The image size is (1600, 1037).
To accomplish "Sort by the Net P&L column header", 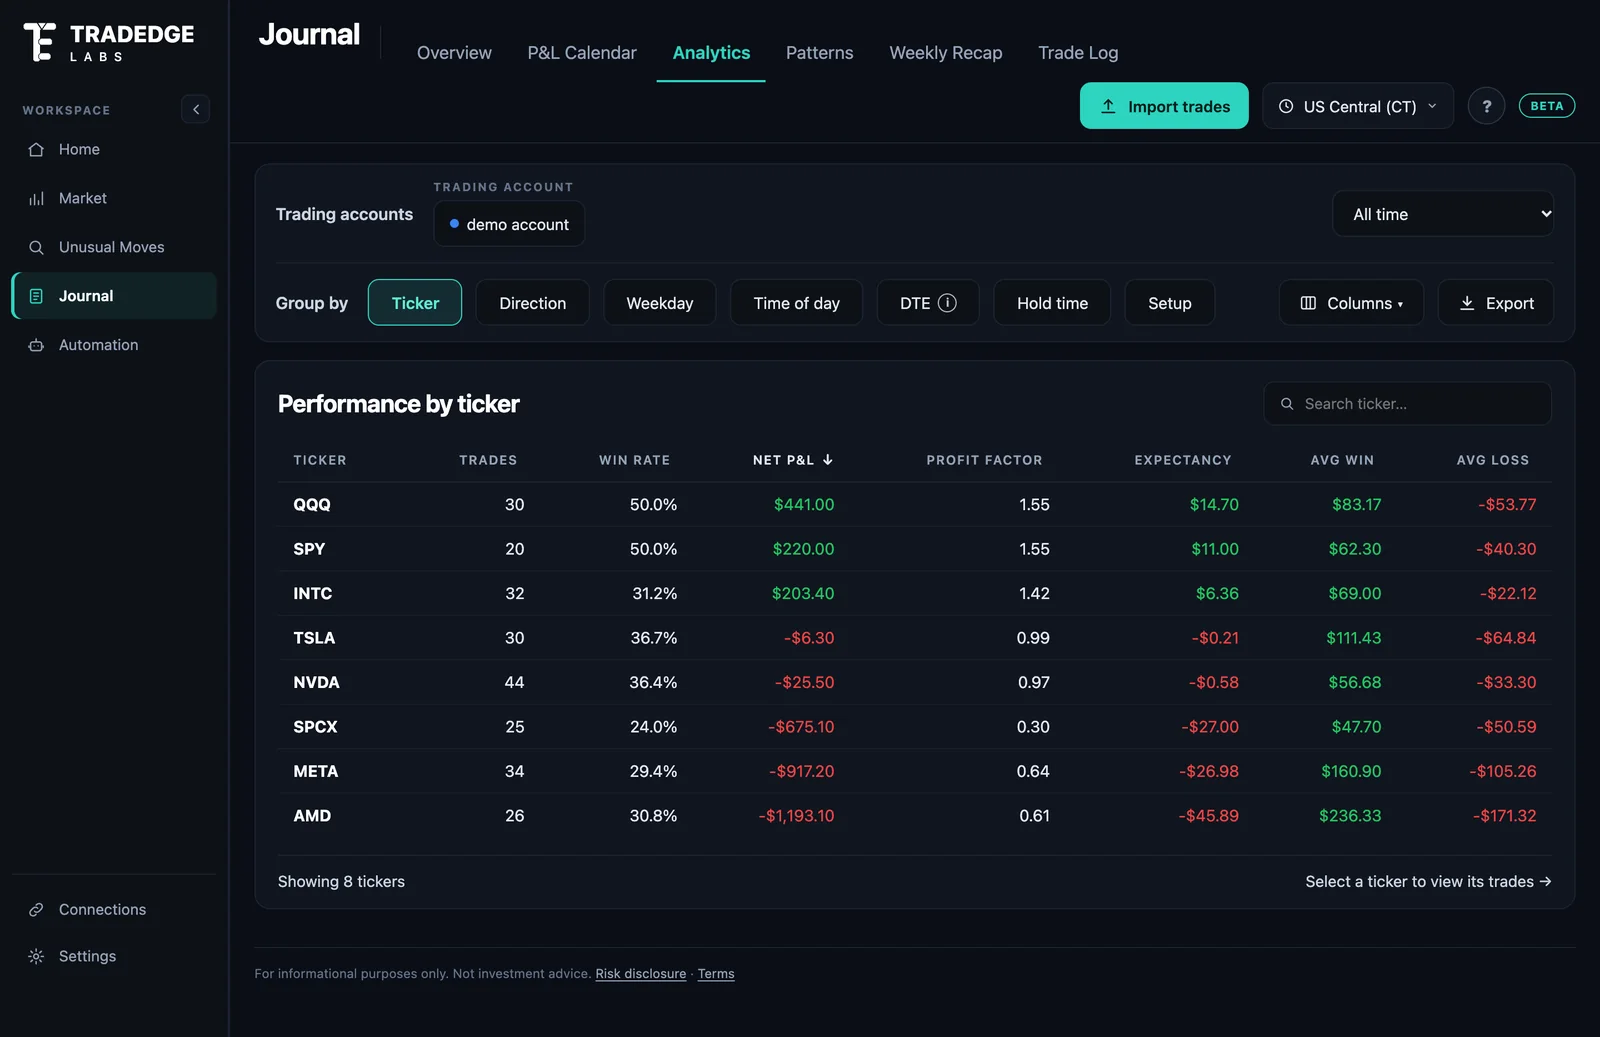I will 793,460.
